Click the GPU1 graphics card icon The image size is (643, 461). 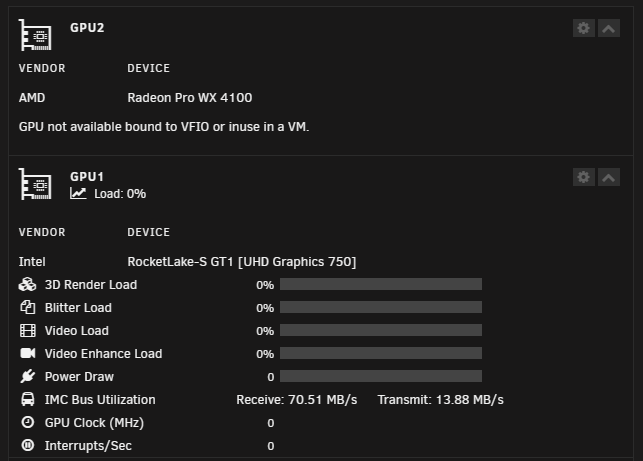point(35,184)
